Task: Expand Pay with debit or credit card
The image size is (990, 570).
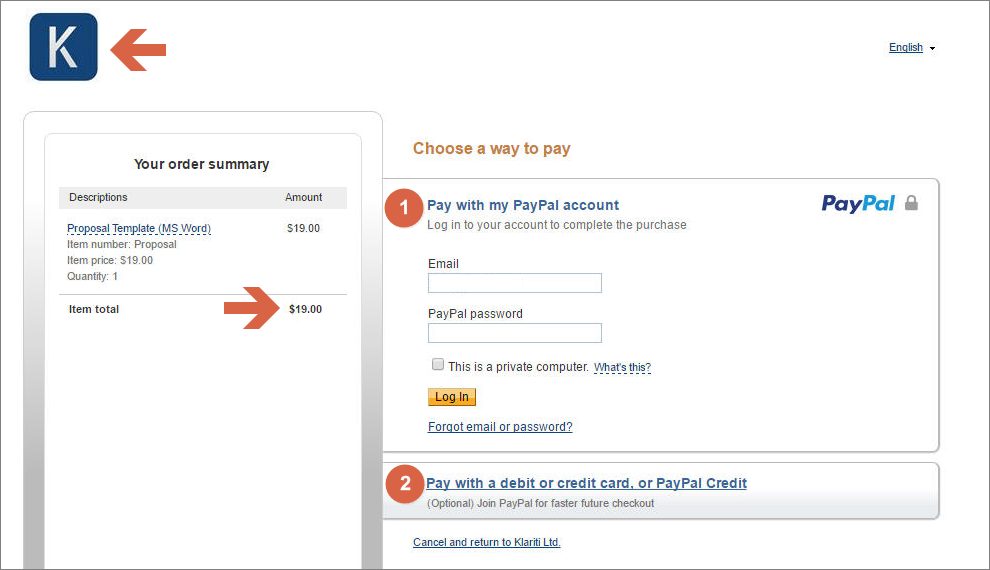Action: pos(587,483)
